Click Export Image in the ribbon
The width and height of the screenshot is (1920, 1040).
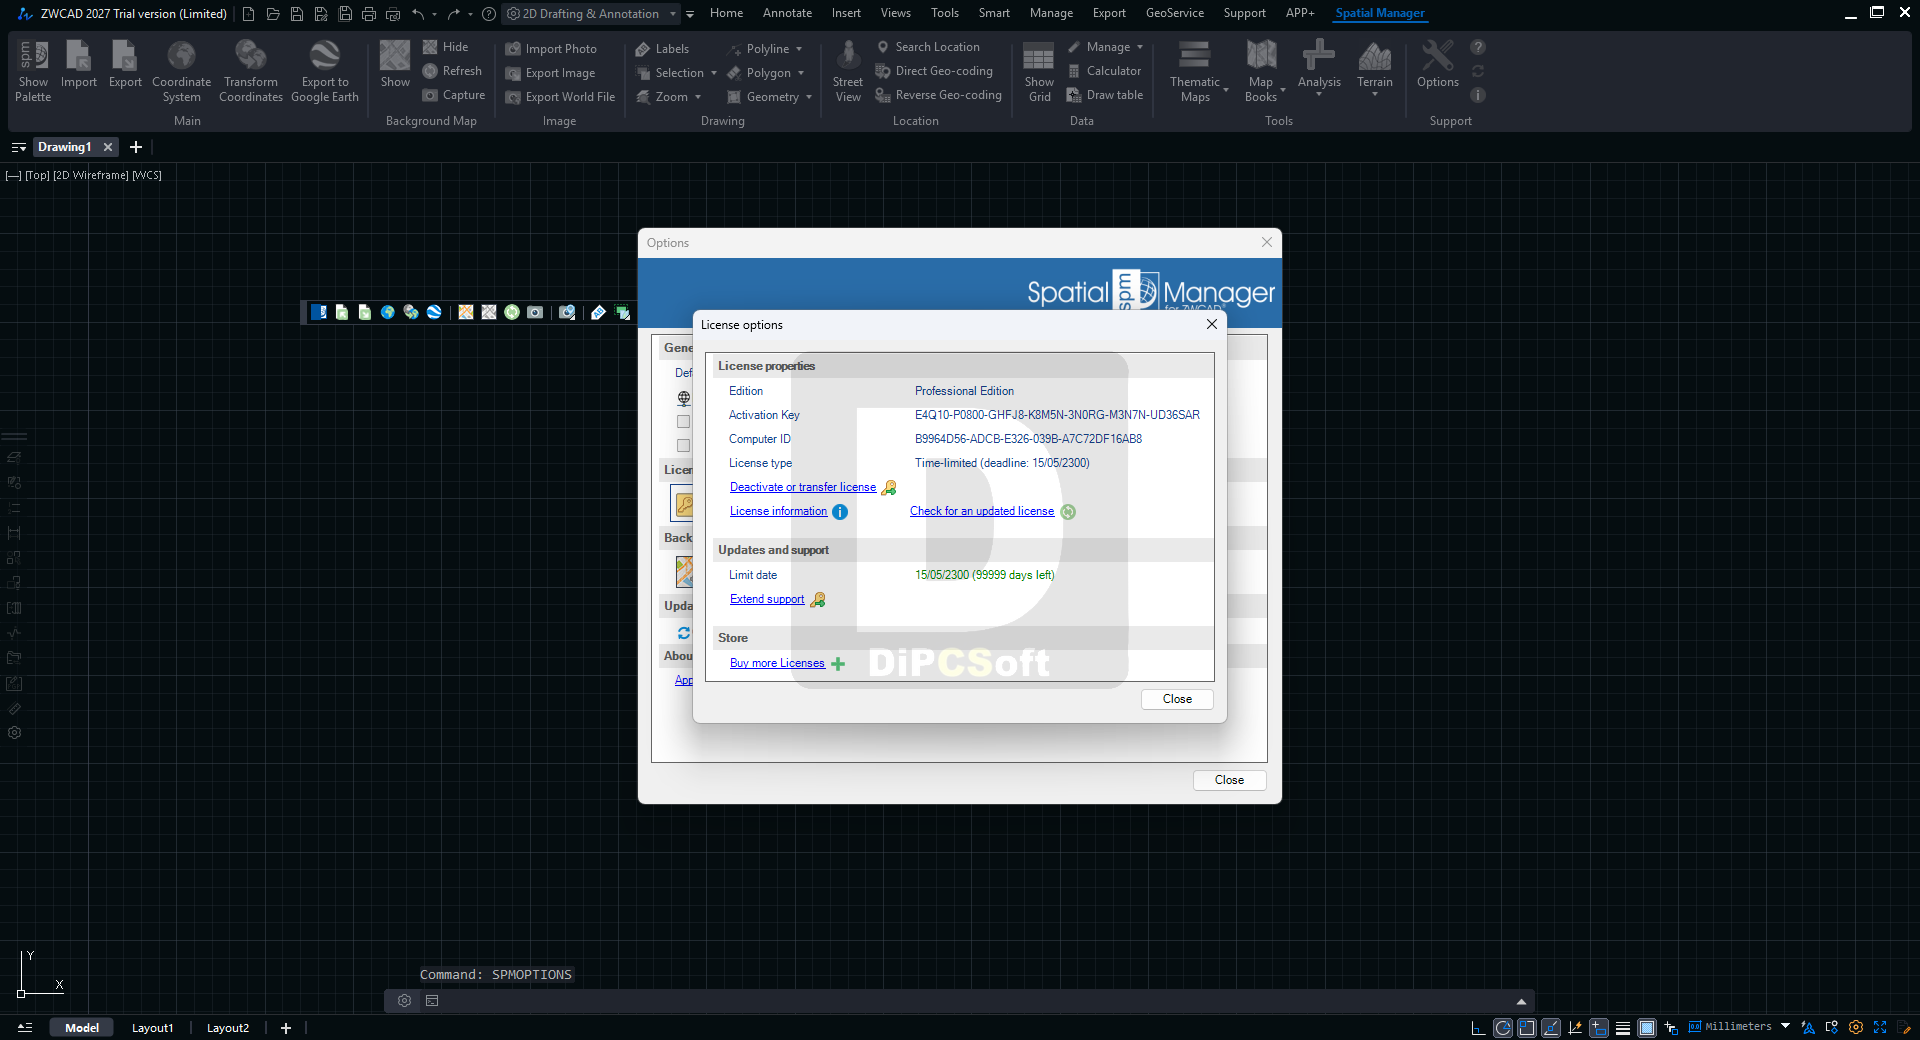tap(550, 73)
